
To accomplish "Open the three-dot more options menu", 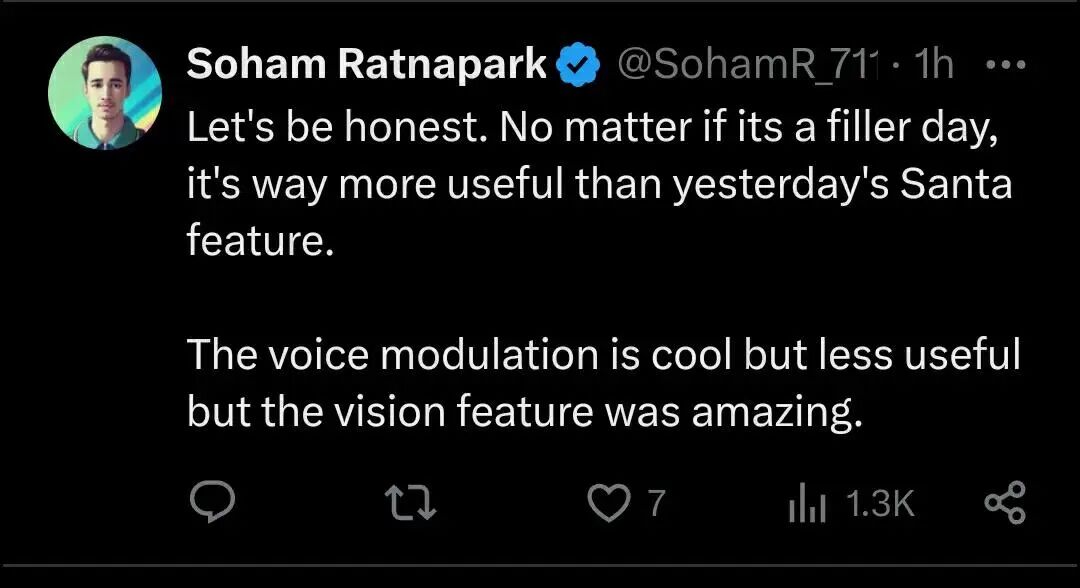I will click(1005, 66).
